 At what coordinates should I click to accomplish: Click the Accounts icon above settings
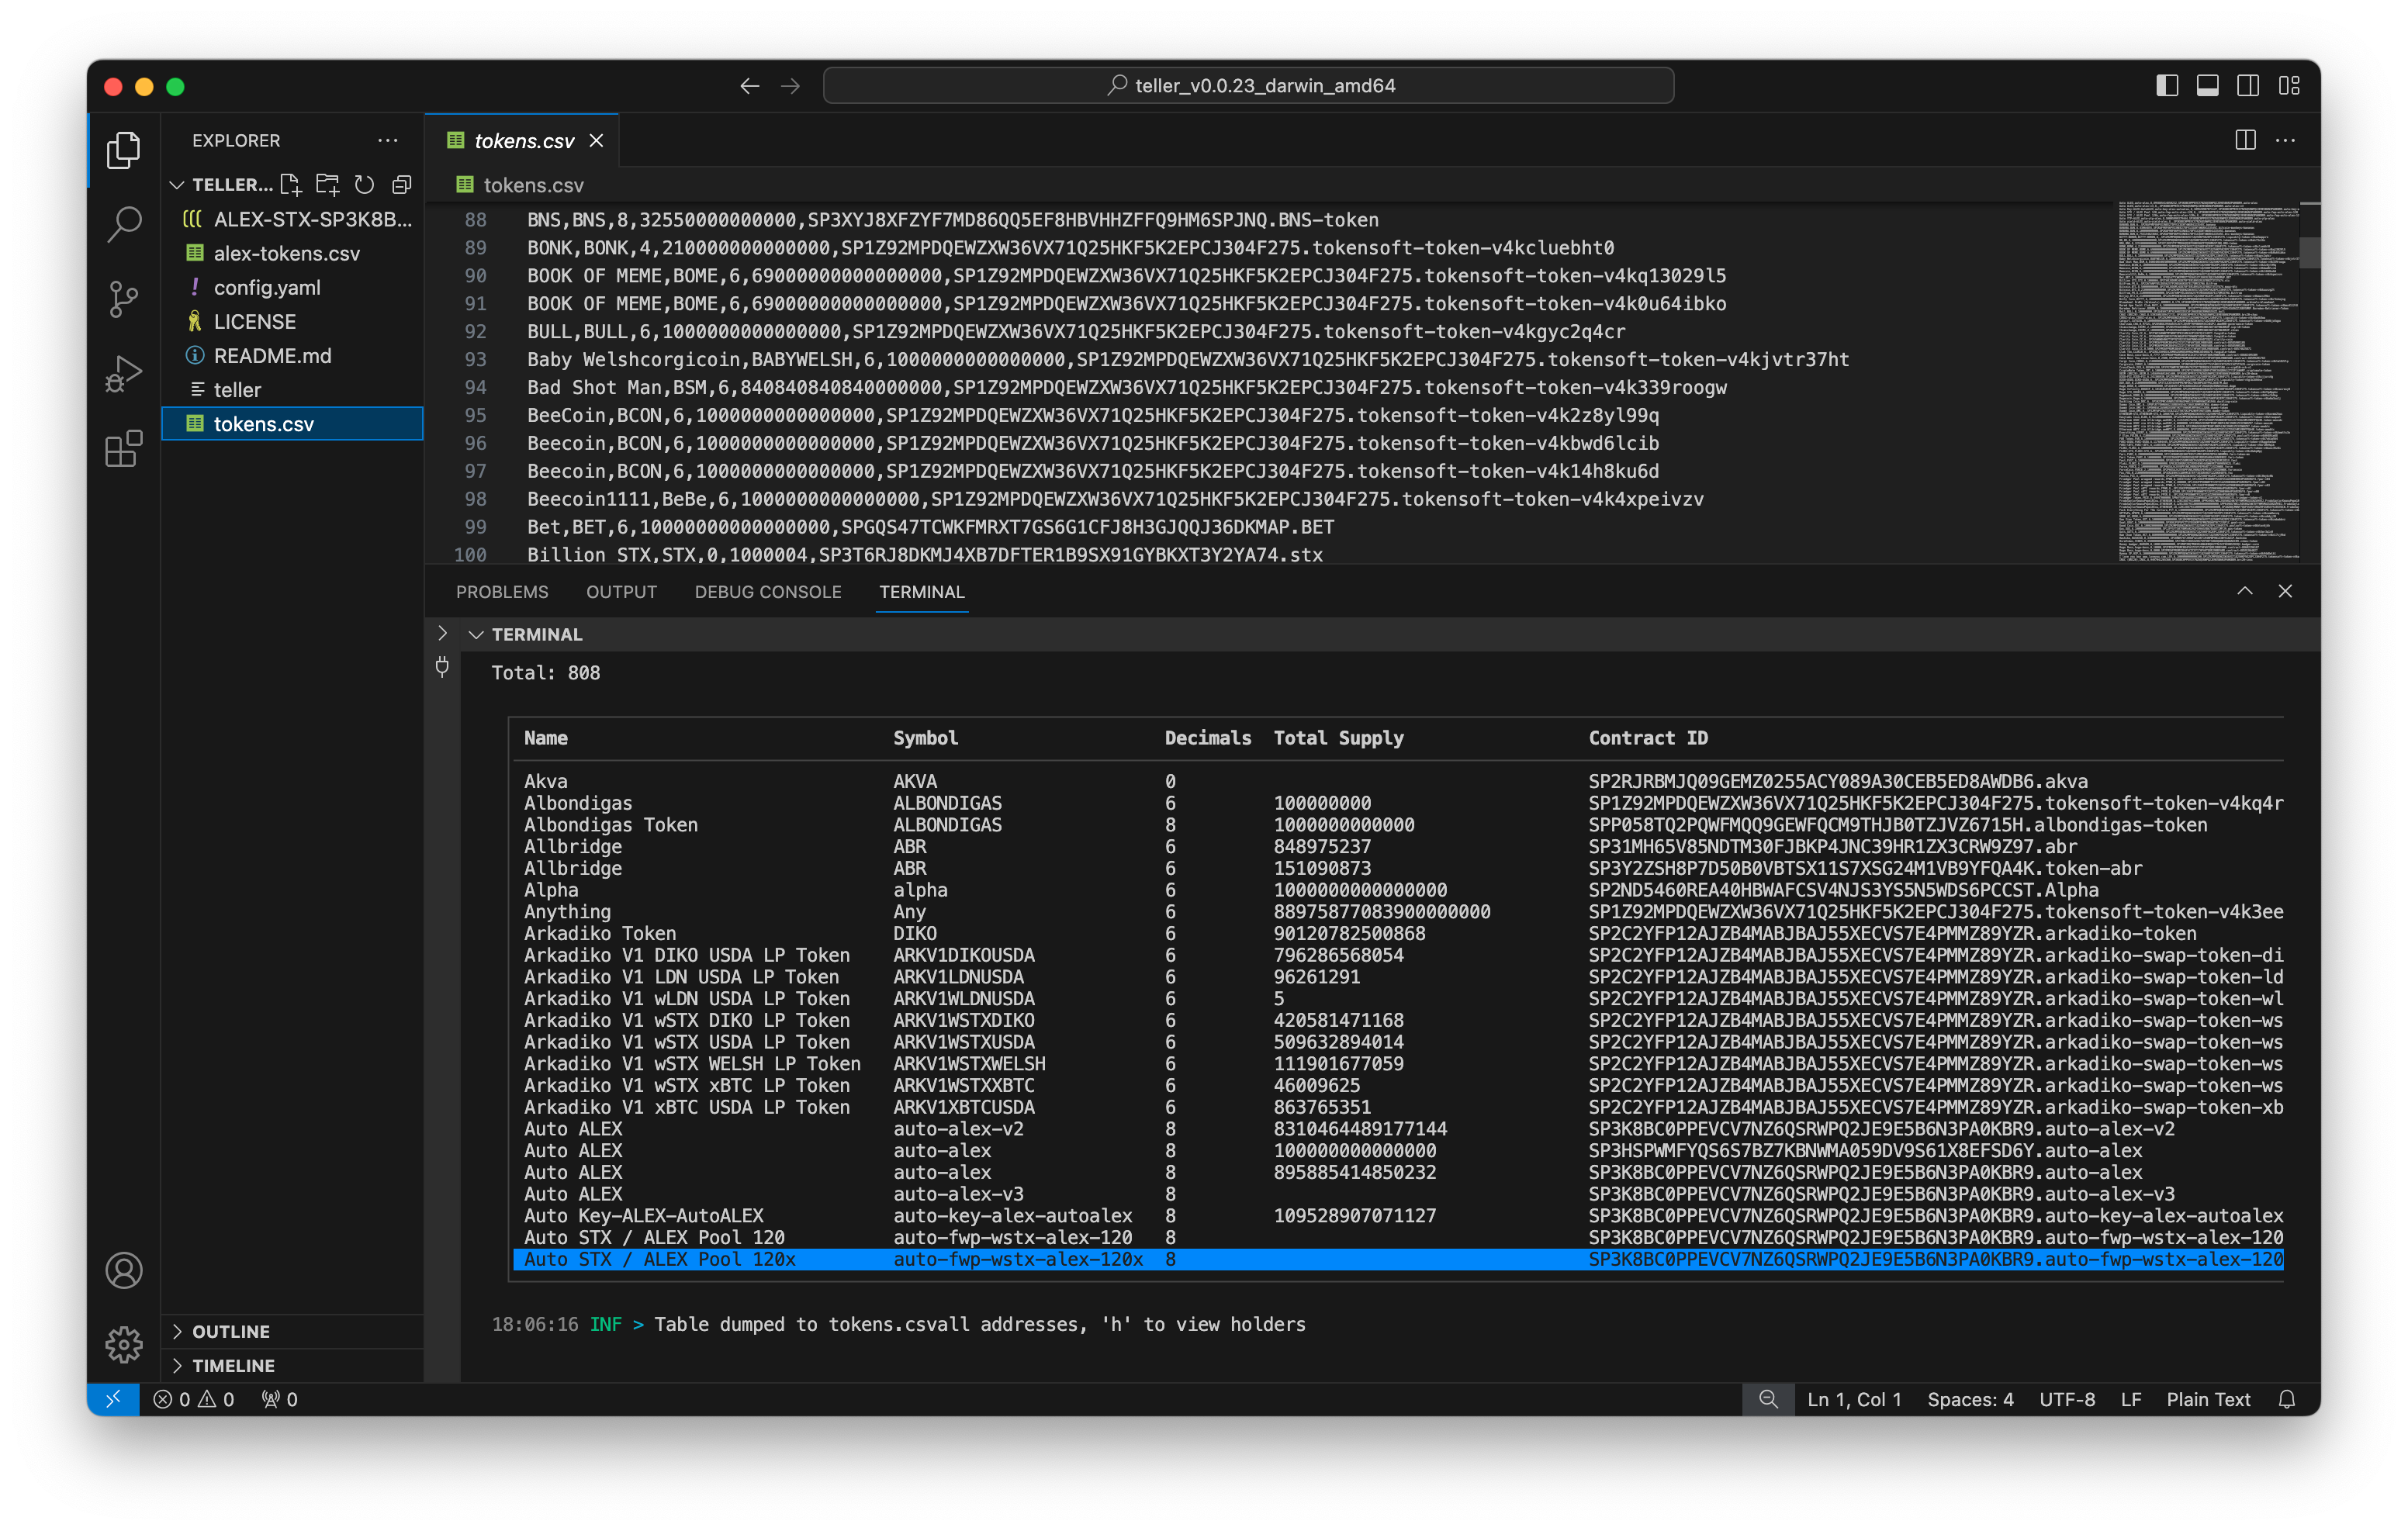tap(123, 1270)
